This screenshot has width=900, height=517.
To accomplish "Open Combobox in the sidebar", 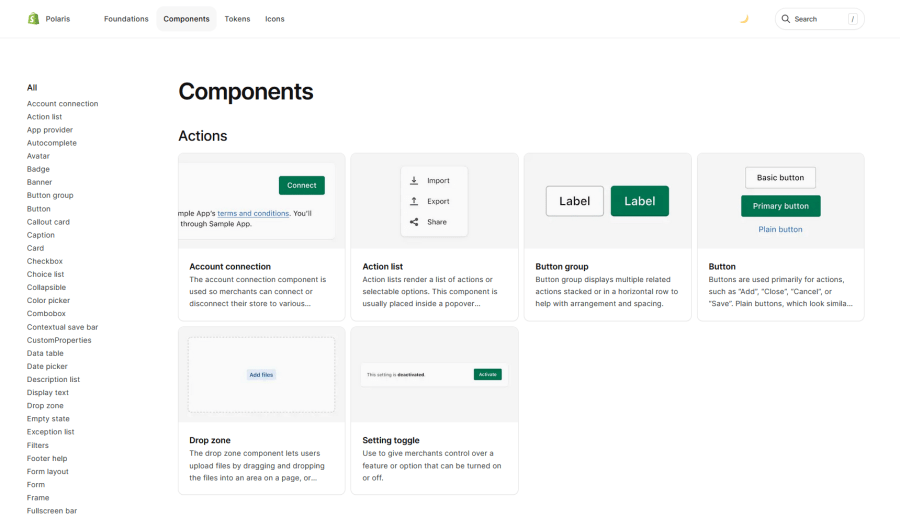I will [46, 314].
